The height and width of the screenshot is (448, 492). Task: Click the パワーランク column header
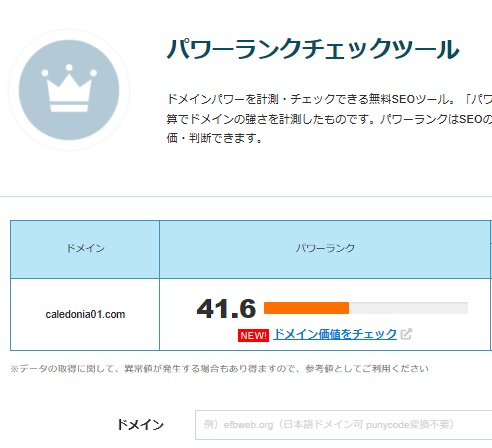(x=325, y=249)
